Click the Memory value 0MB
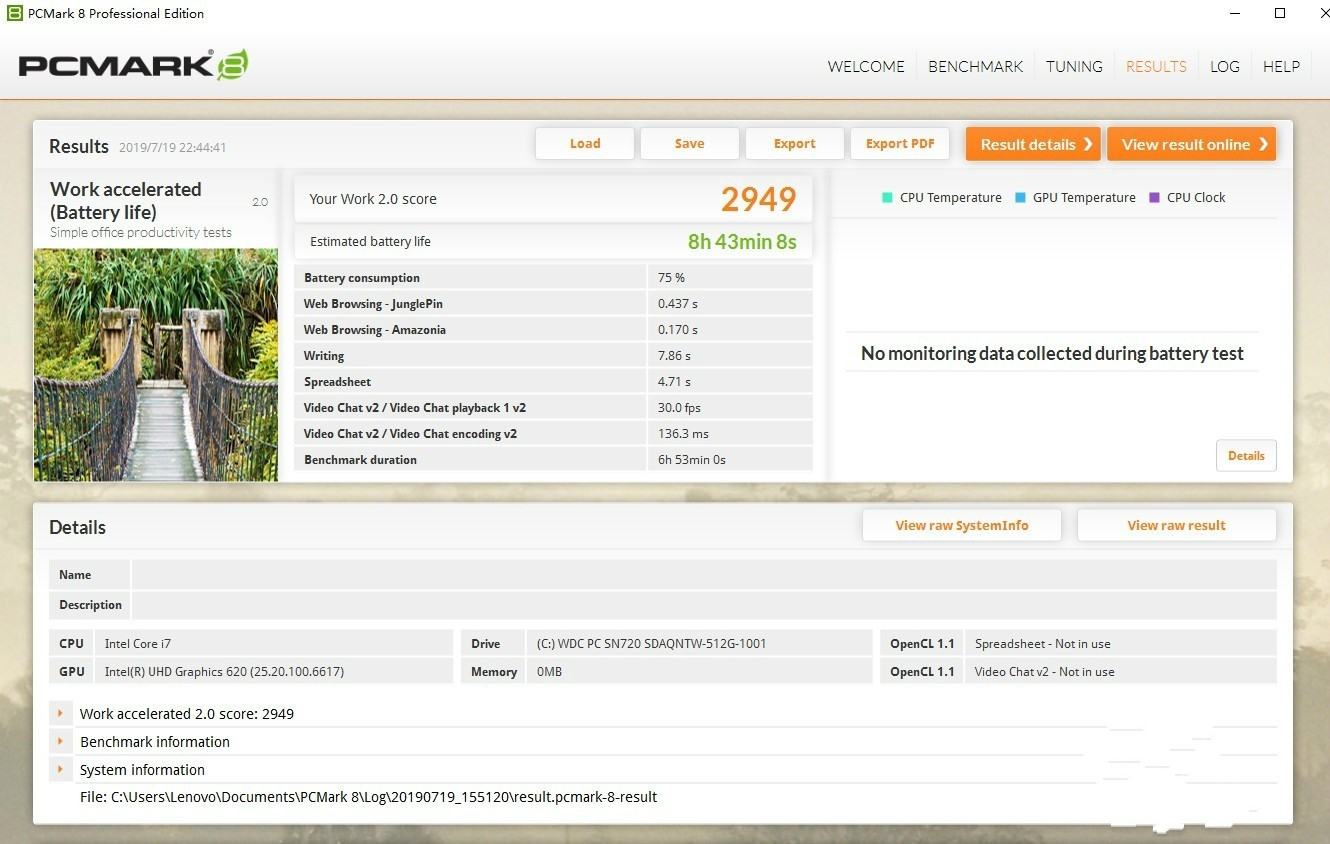This screenshot has width=1330, height=844. 550,671
